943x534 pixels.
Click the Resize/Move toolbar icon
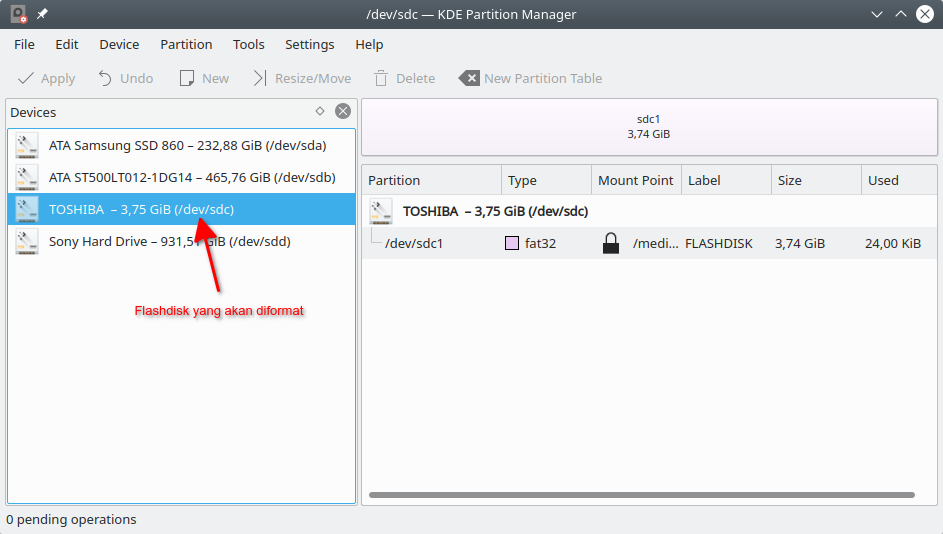coord(260,78)
